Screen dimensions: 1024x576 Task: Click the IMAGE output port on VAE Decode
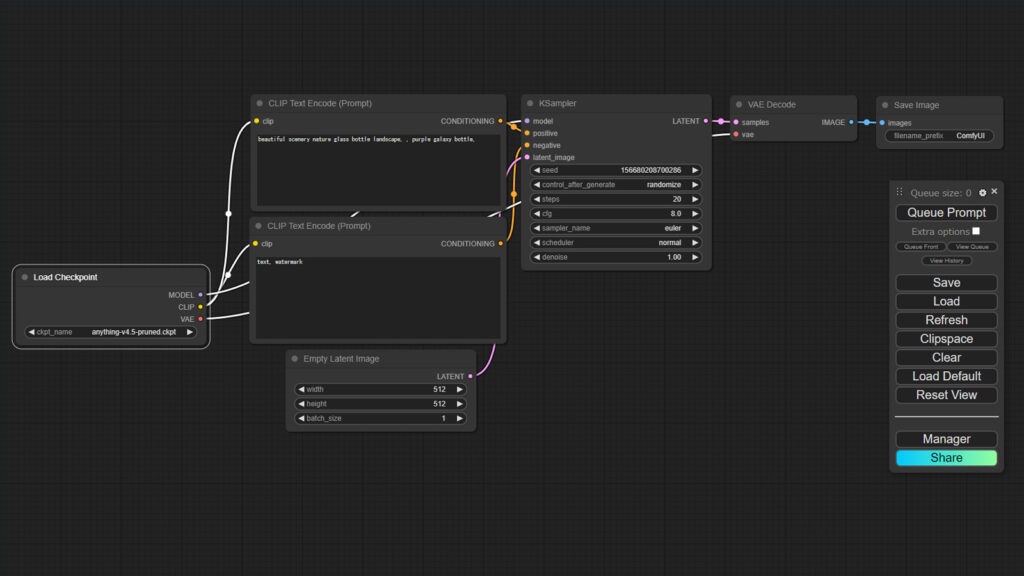click(851, 123)
